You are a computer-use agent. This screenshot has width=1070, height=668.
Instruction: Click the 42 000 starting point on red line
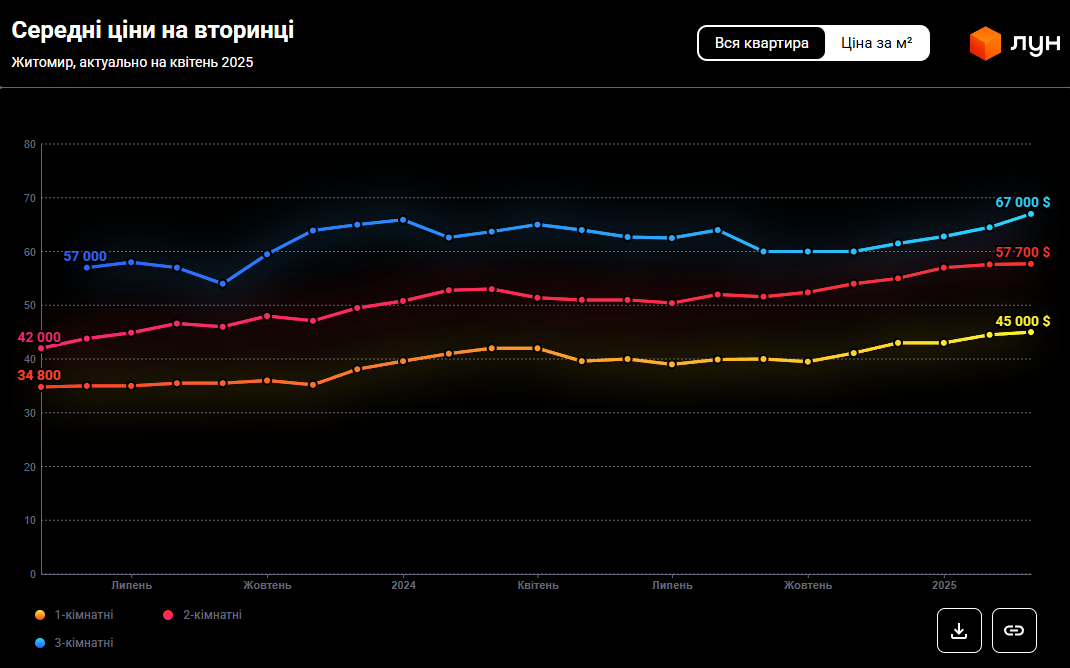pyautogui.click(x=42, y=348)
